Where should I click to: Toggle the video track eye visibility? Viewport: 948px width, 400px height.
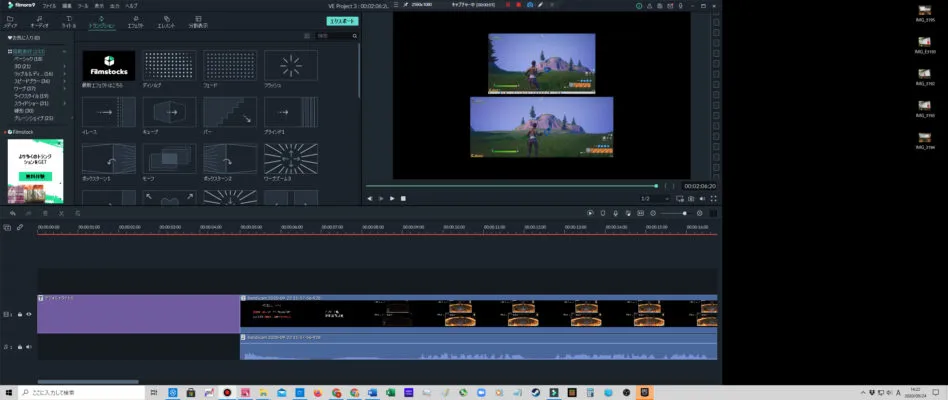pos(28,314)
